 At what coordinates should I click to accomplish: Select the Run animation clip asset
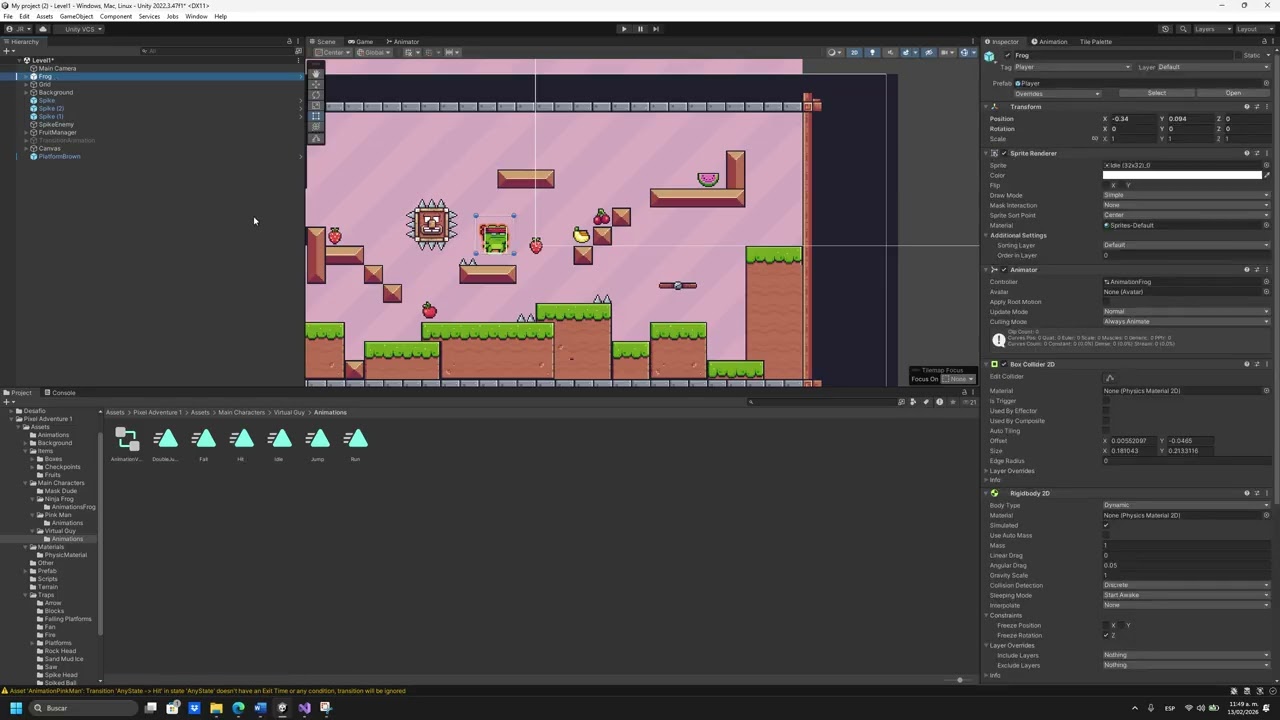(x=355, y=445)
